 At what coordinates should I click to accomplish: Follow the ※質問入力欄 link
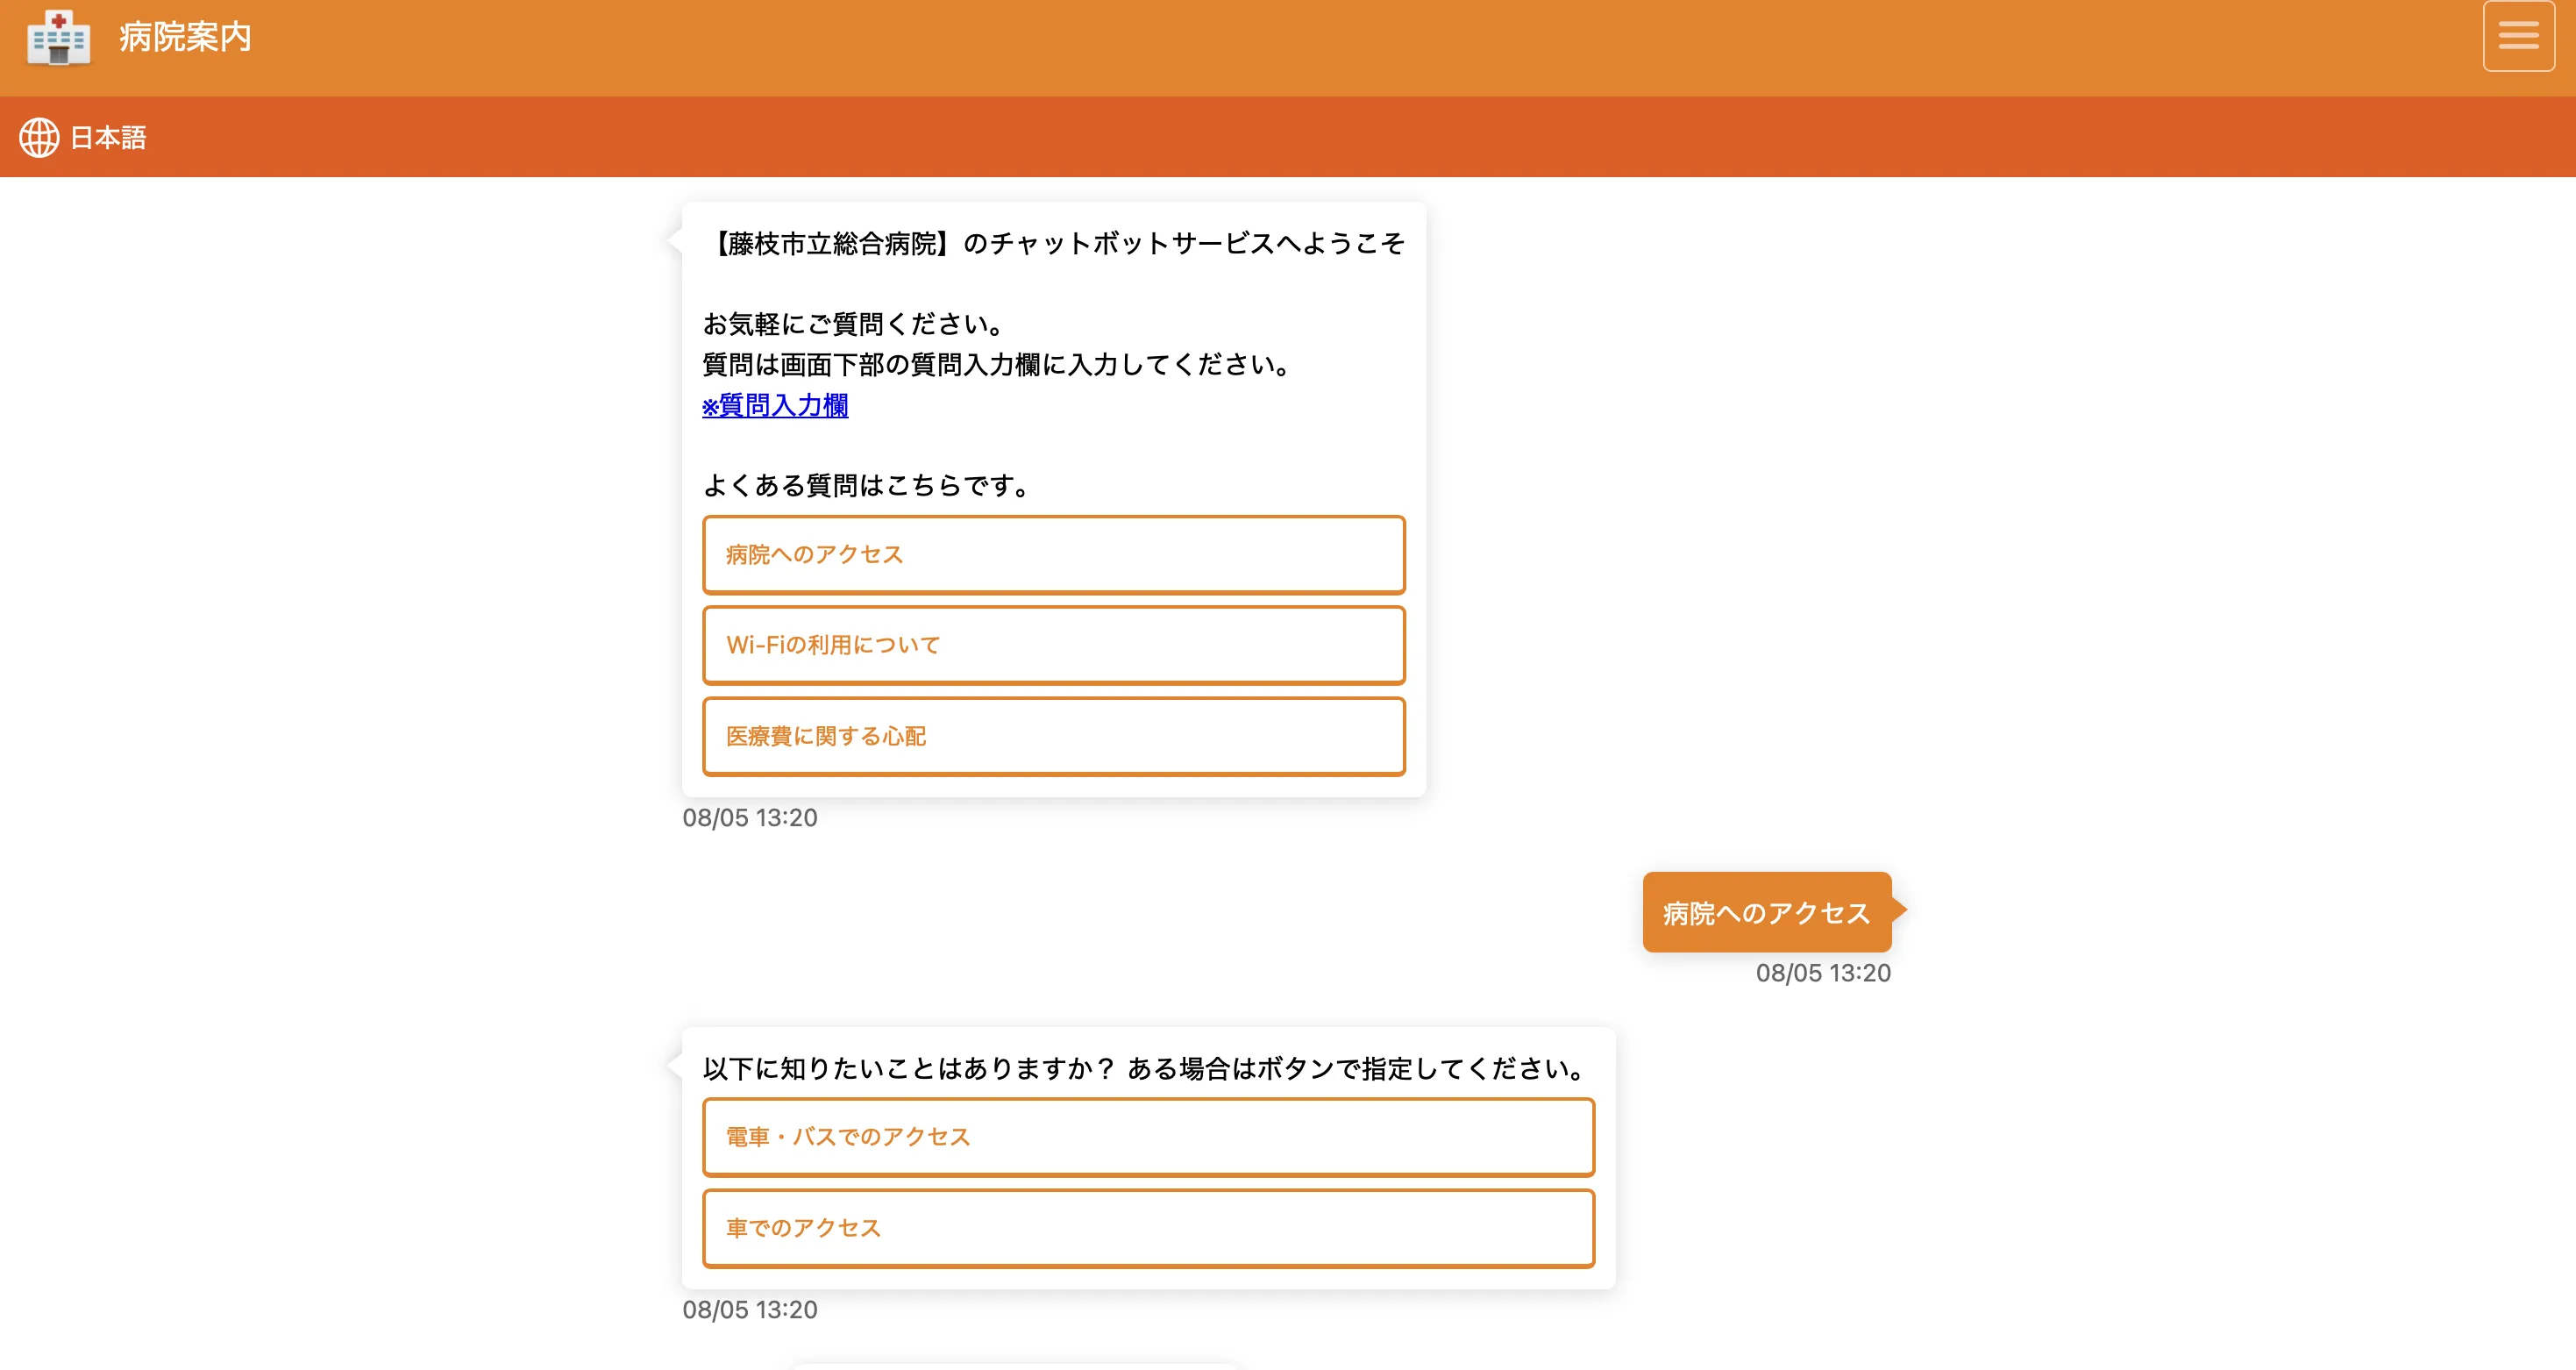pyautogui.click(x=775, y=405)
